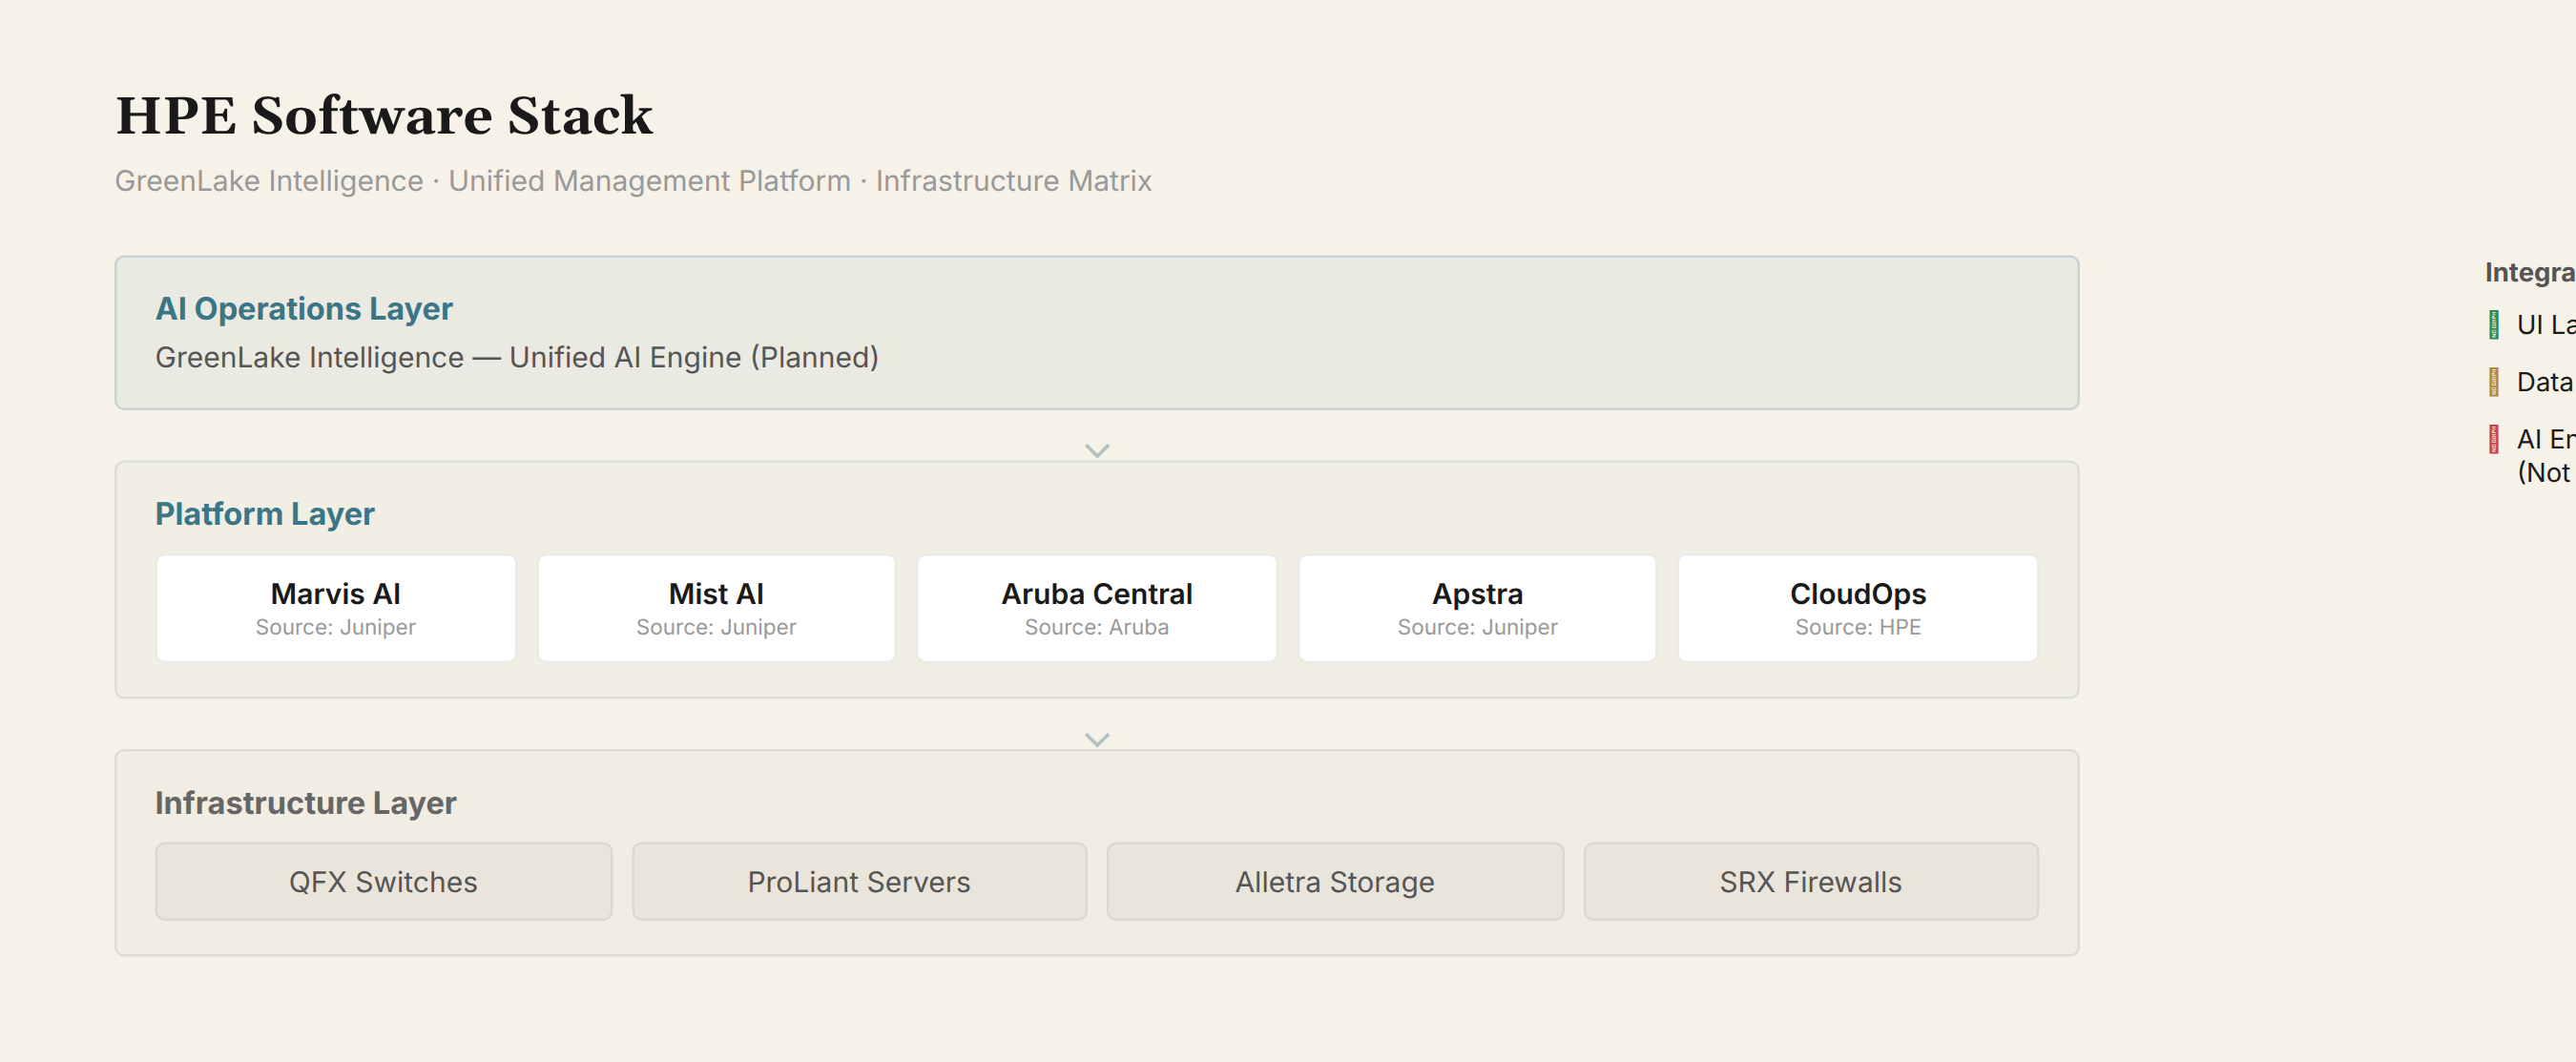Click the HPE Software Stack title
Image resolution: width=2576 pixels, height=1062 pixels.
(x=384, y=115)
